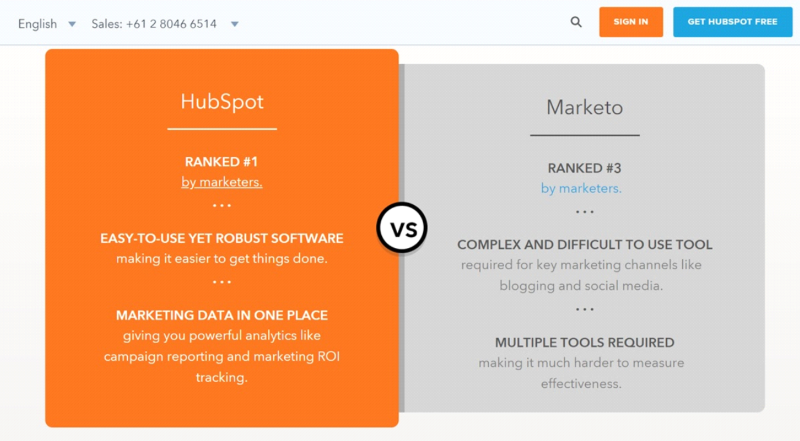This screenshot has height=441, width=800.
Task: Click MULTIPLE TOOLS REQUIRED heading
Action: tap(585, 342)
